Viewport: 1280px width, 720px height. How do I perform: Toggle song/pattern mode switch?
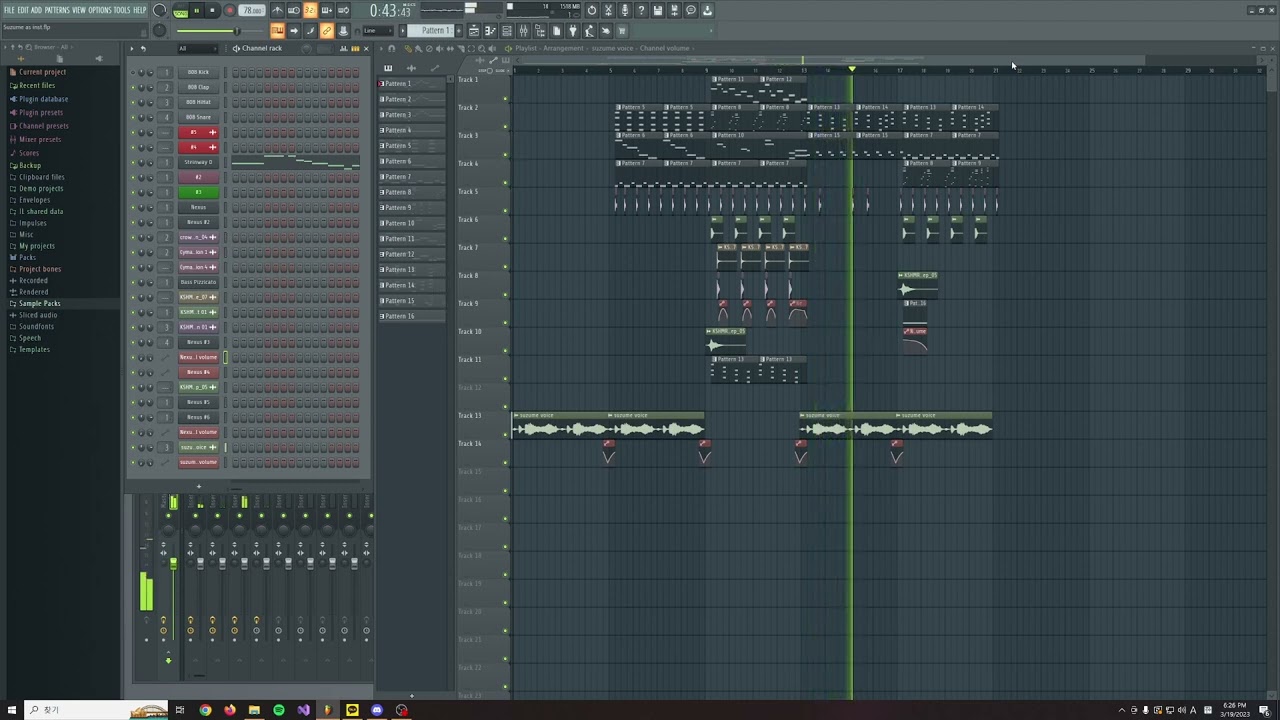click(181, 10)
